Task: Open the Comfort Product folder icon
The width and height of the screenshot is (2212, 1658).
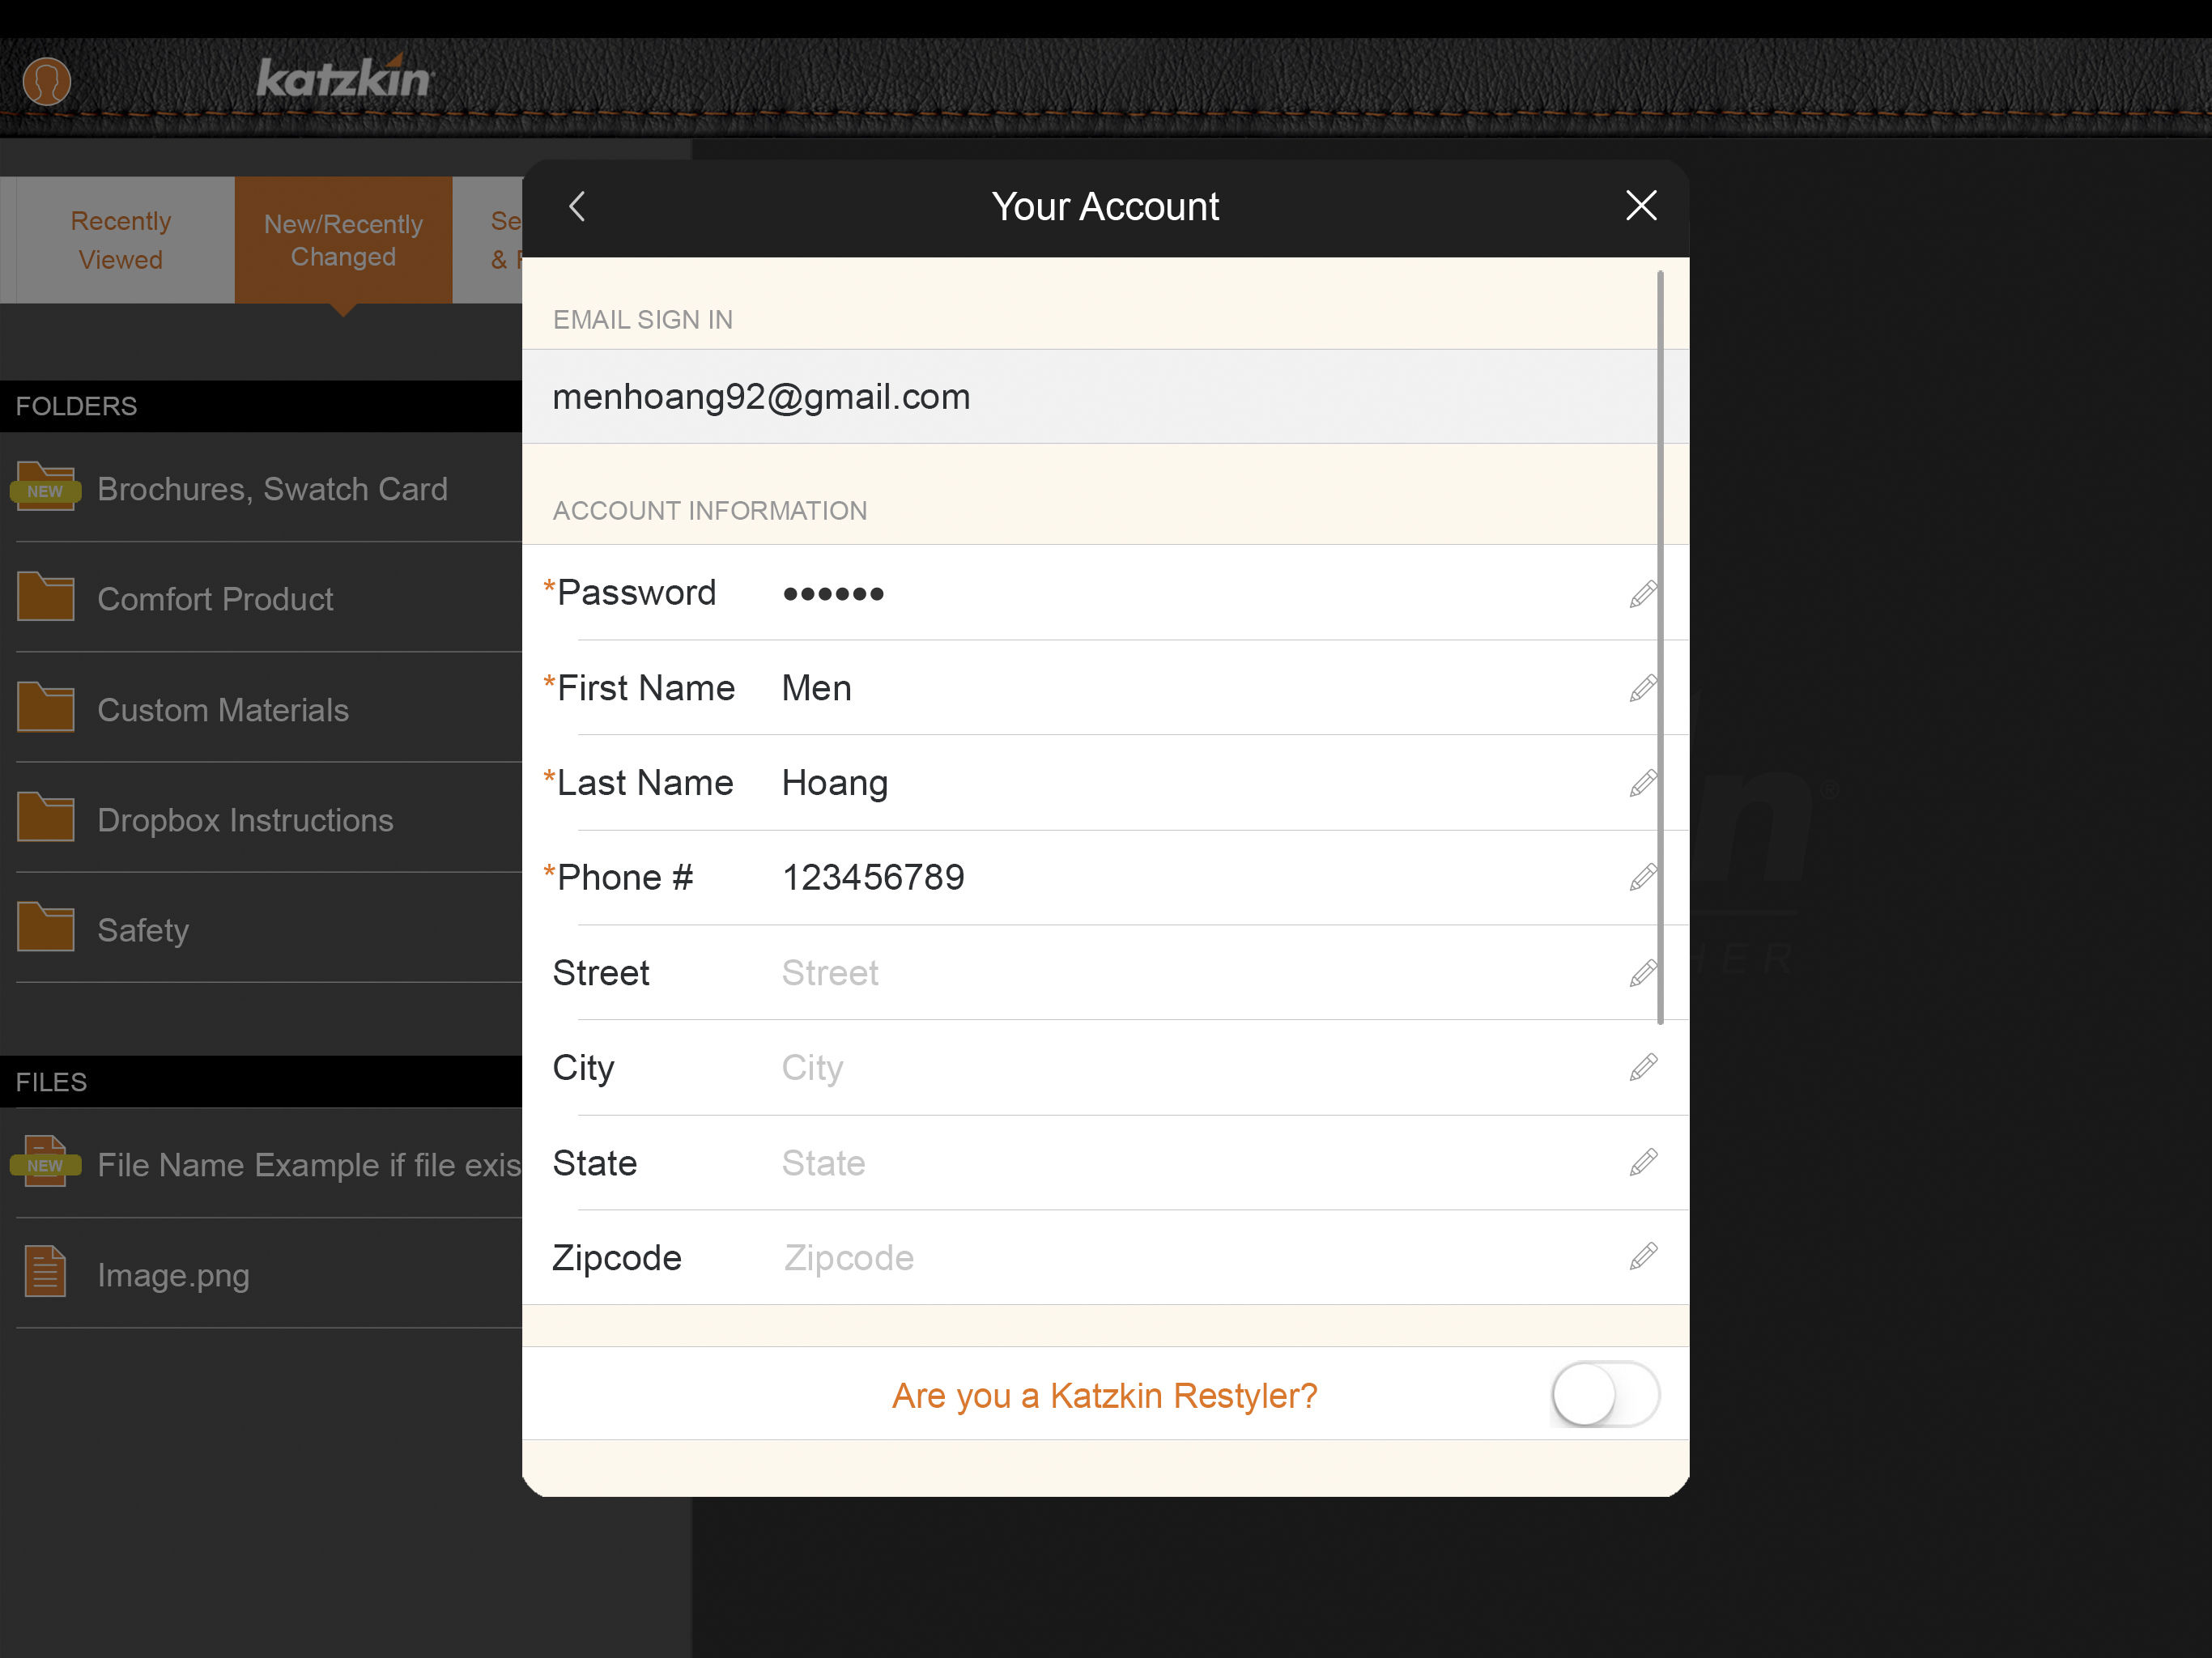Action: [46, 597]
